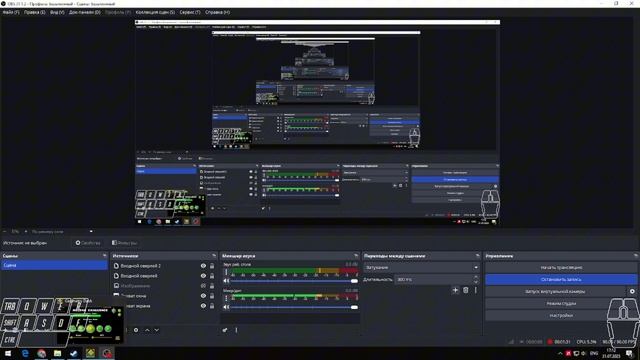Click the Фильтры button in source toolbar
This screenshot has width=640, height=360.
point(124,243)
